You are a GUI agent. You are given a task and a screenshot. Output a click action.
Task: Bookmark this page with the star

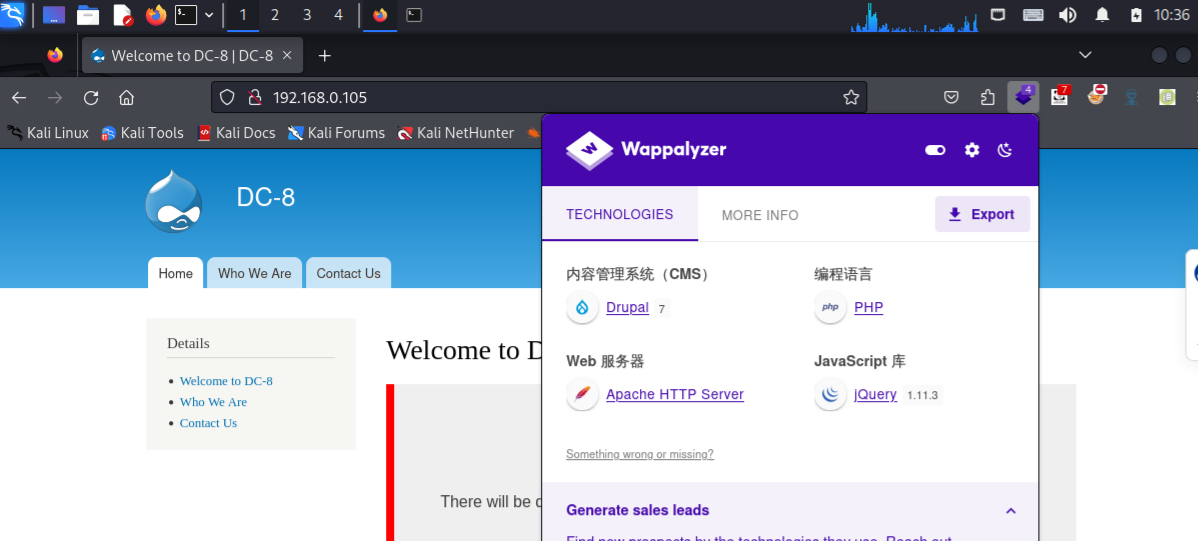(850, 97)
